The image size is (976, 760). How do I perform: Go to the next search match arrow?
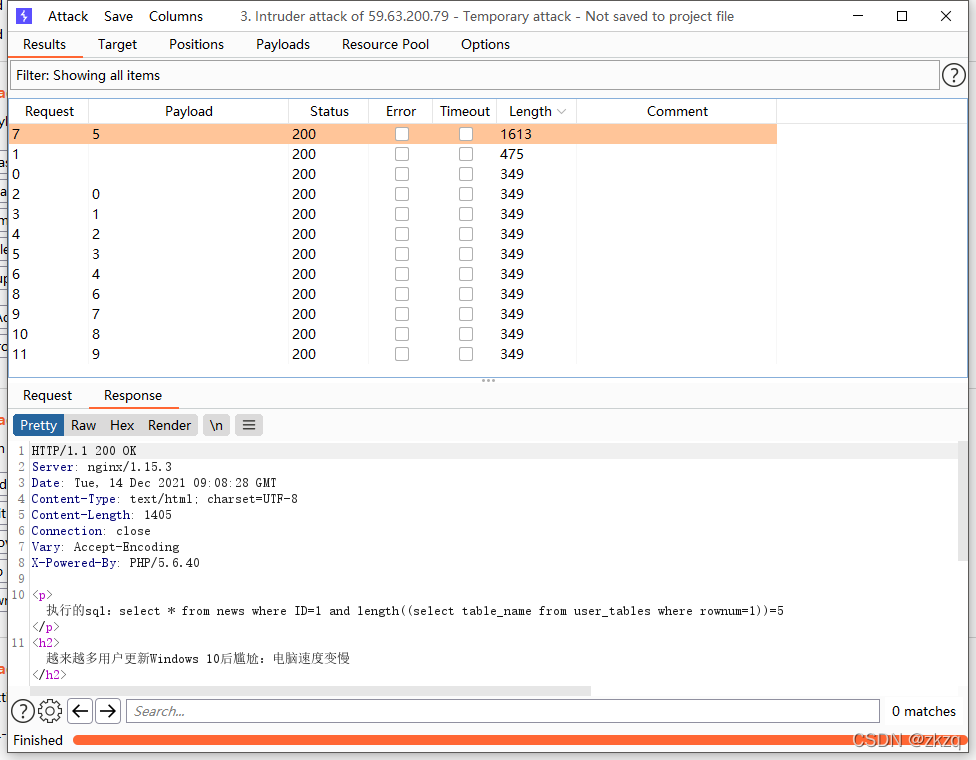[108, 711]
